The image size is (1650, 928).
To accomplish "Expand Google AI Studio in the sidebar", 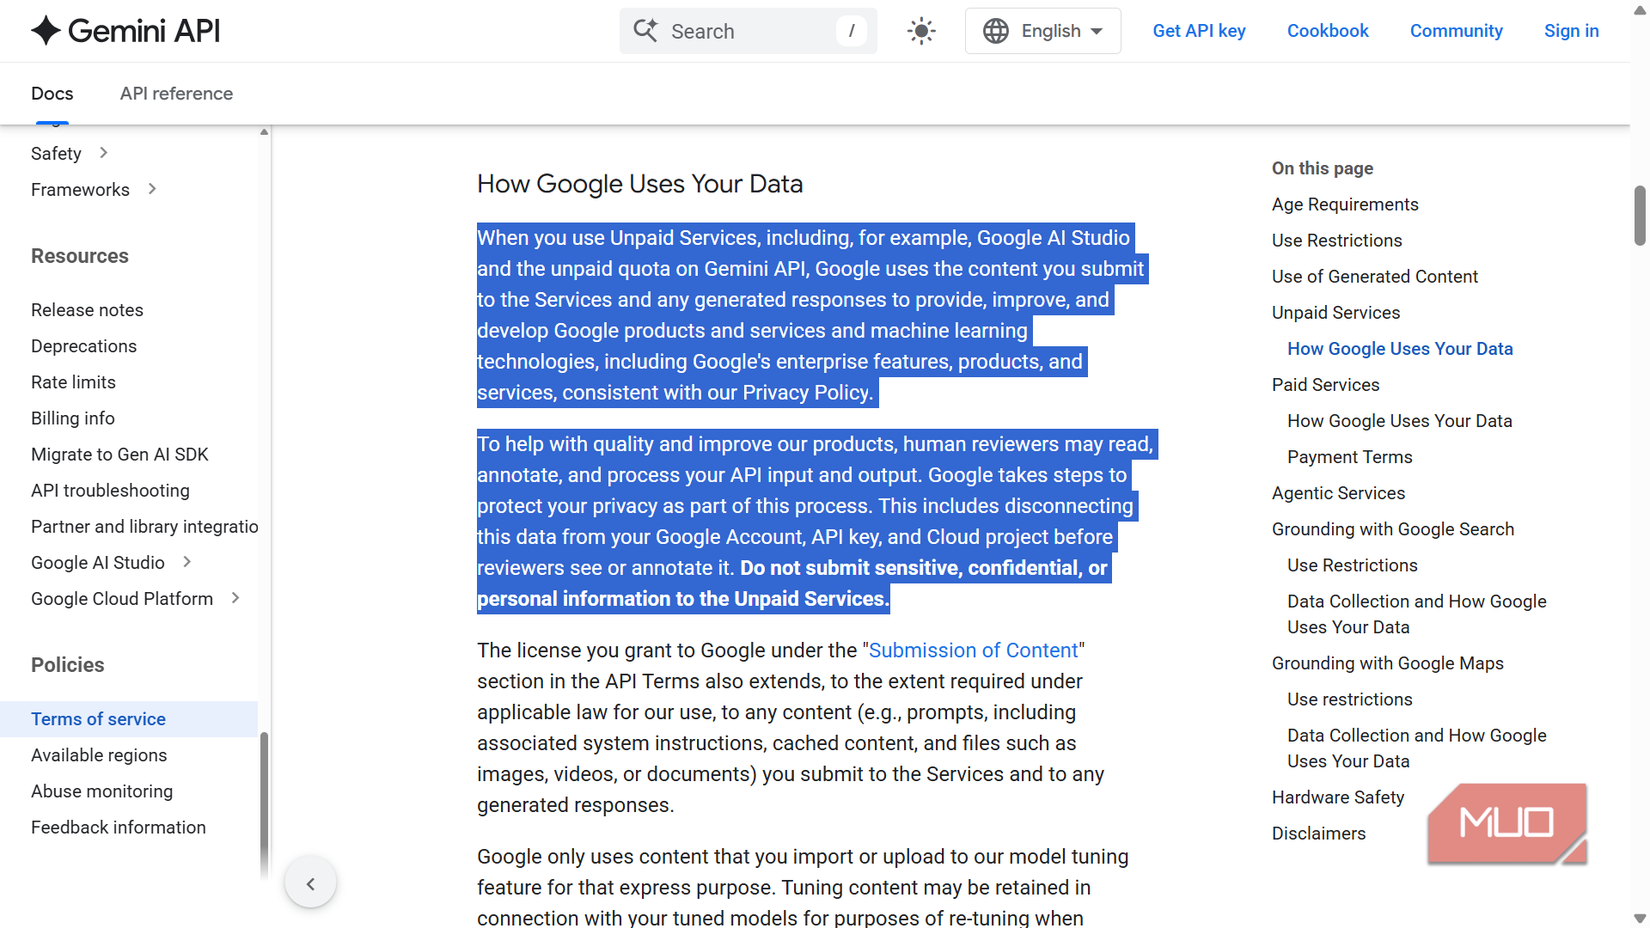I will [186, 562].
